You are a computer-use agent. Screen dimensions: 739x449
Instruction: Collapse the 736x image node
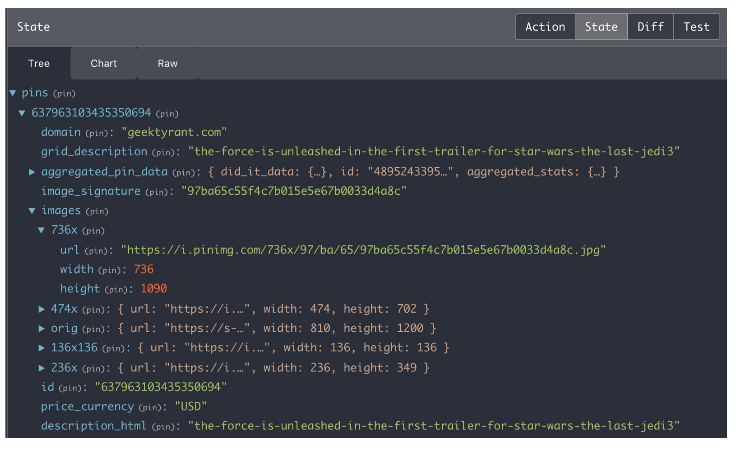[x=42, y=230]
